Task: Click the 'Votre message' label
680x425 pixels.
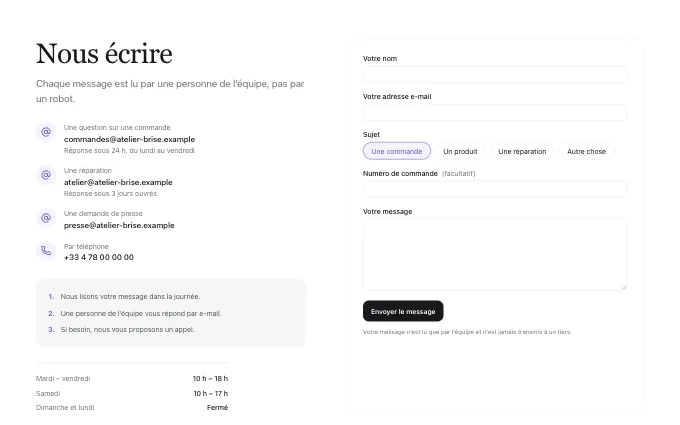Action: [387, 212]
